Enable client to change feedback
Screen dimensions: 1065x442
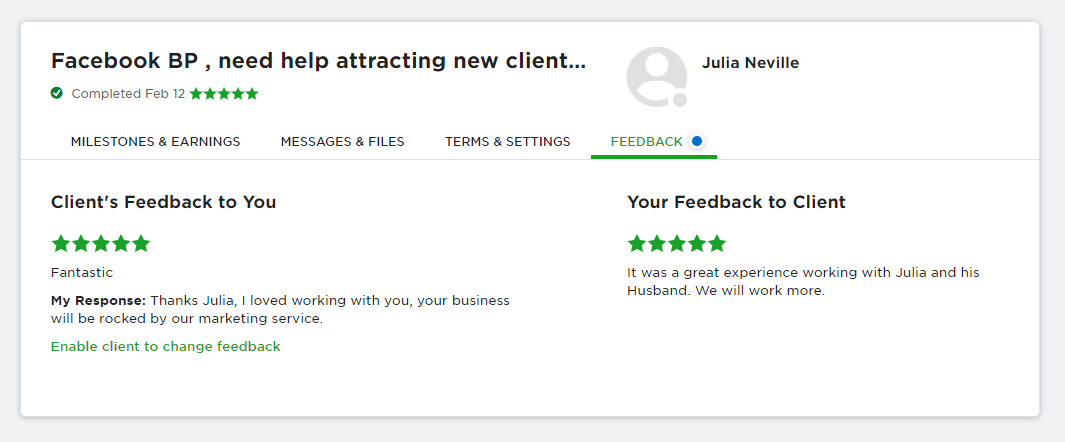(165, 346)
